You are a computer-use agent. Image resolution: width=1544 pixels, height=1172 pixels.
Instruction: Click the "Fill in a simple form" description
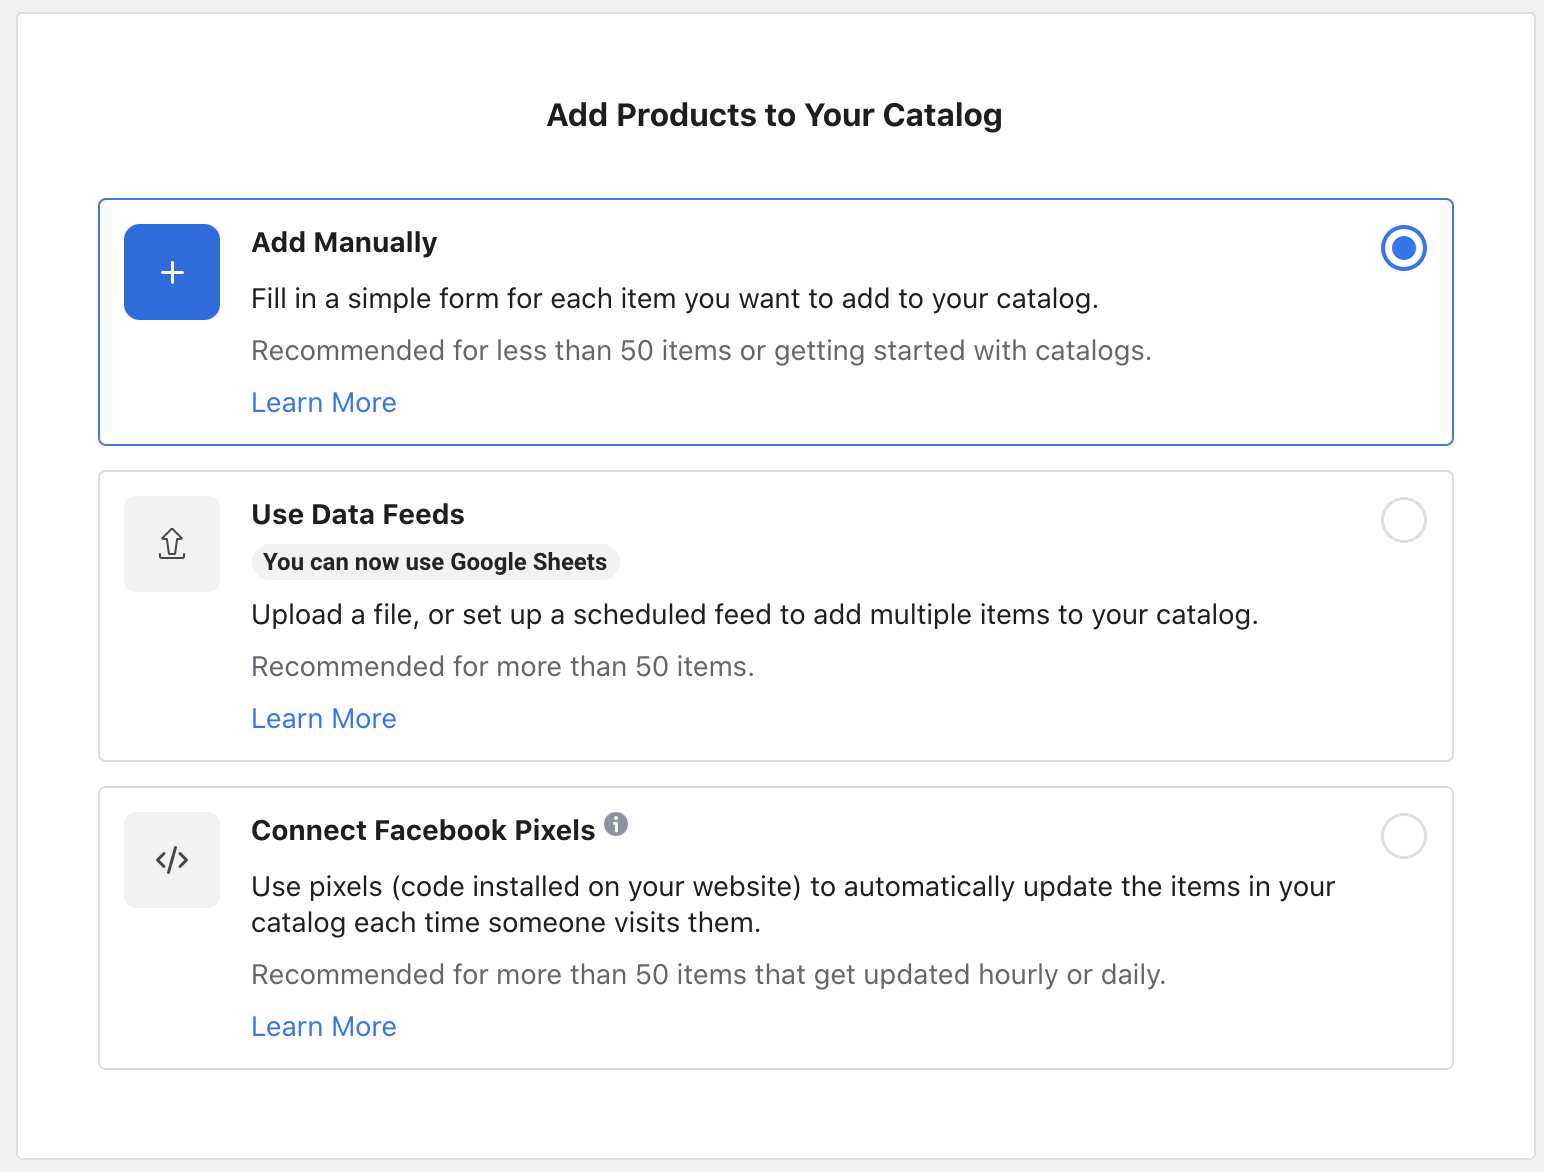click(675, 299)
